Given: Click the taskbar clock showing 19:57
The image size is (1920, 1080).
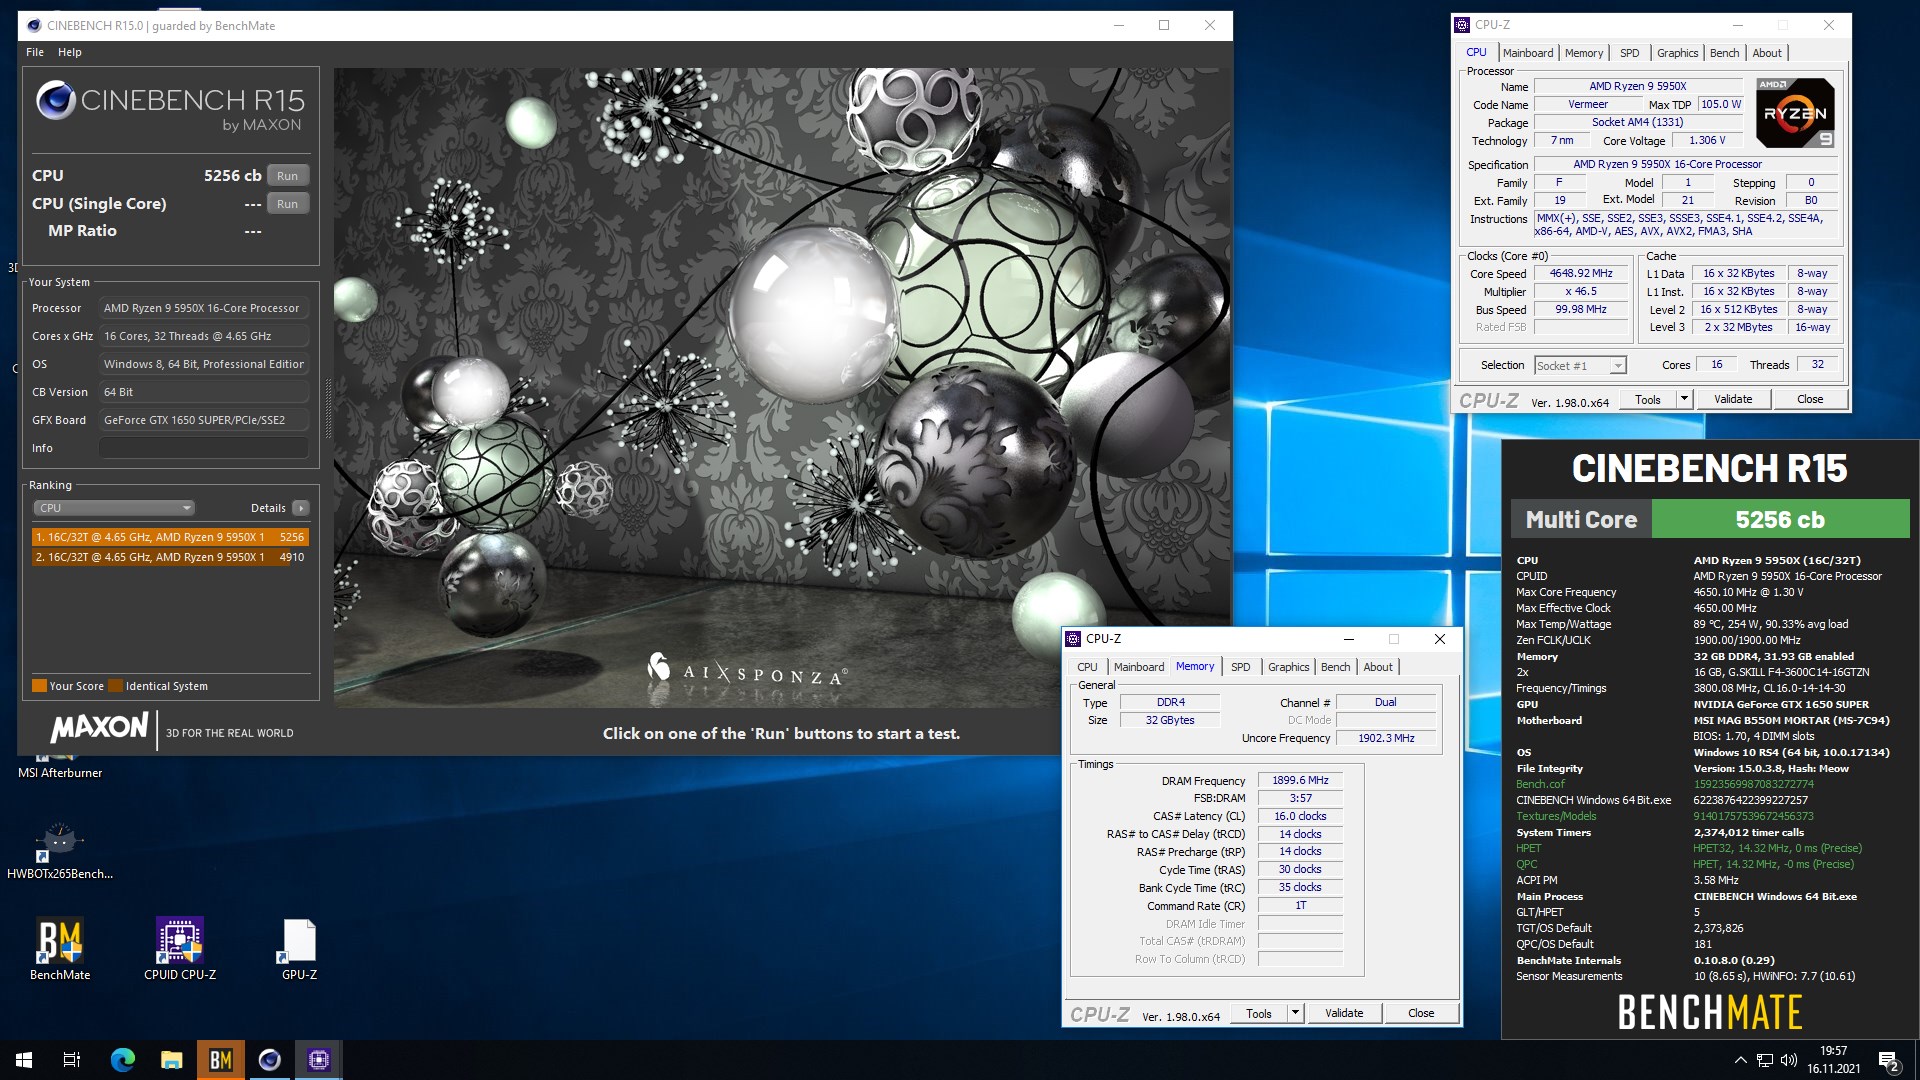Looking at the screenshot, I should 1833,1060.
